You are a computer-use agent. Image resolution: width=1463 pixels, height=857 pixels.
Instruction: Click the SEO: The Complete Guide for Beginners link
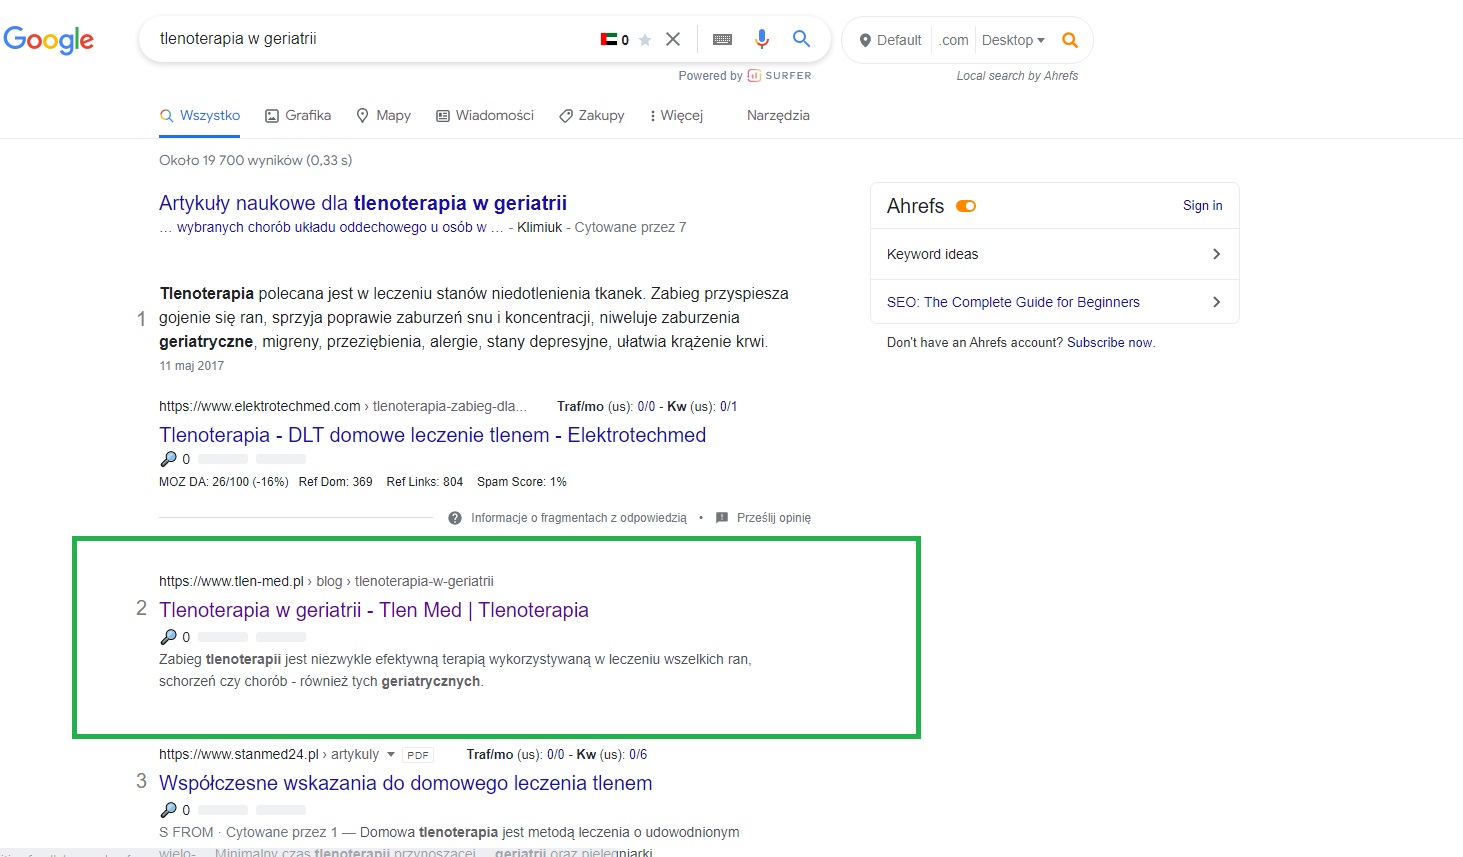click(1013, 302)
